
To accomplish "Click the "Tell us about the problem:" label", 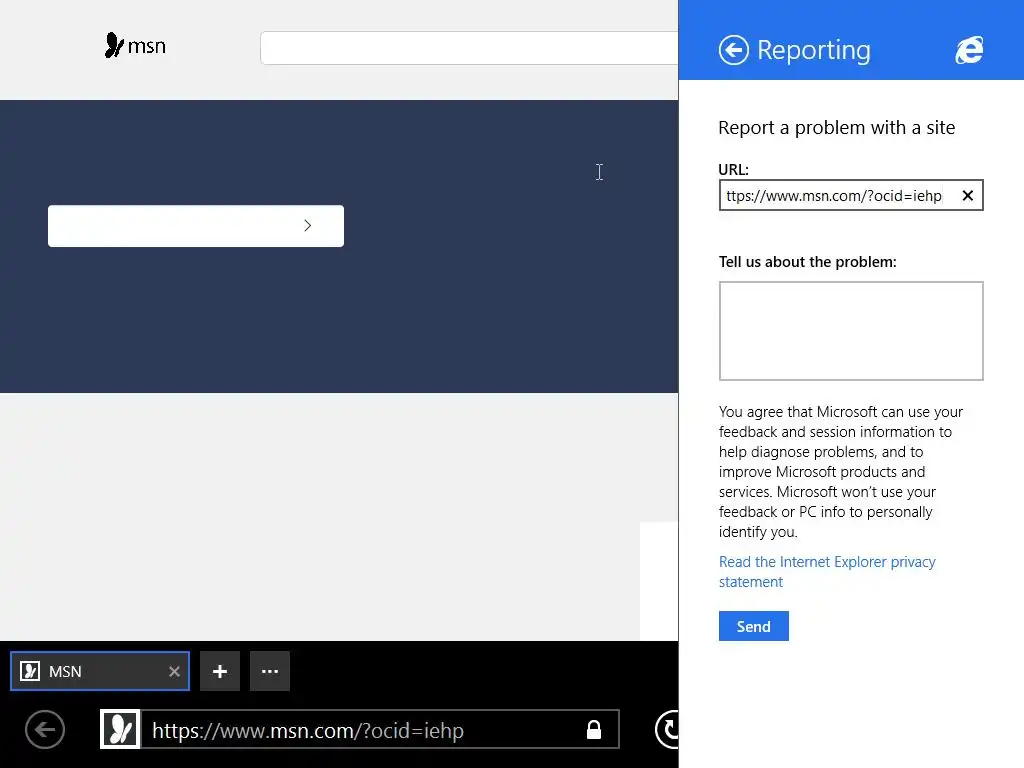I will [x=808, y=262].
